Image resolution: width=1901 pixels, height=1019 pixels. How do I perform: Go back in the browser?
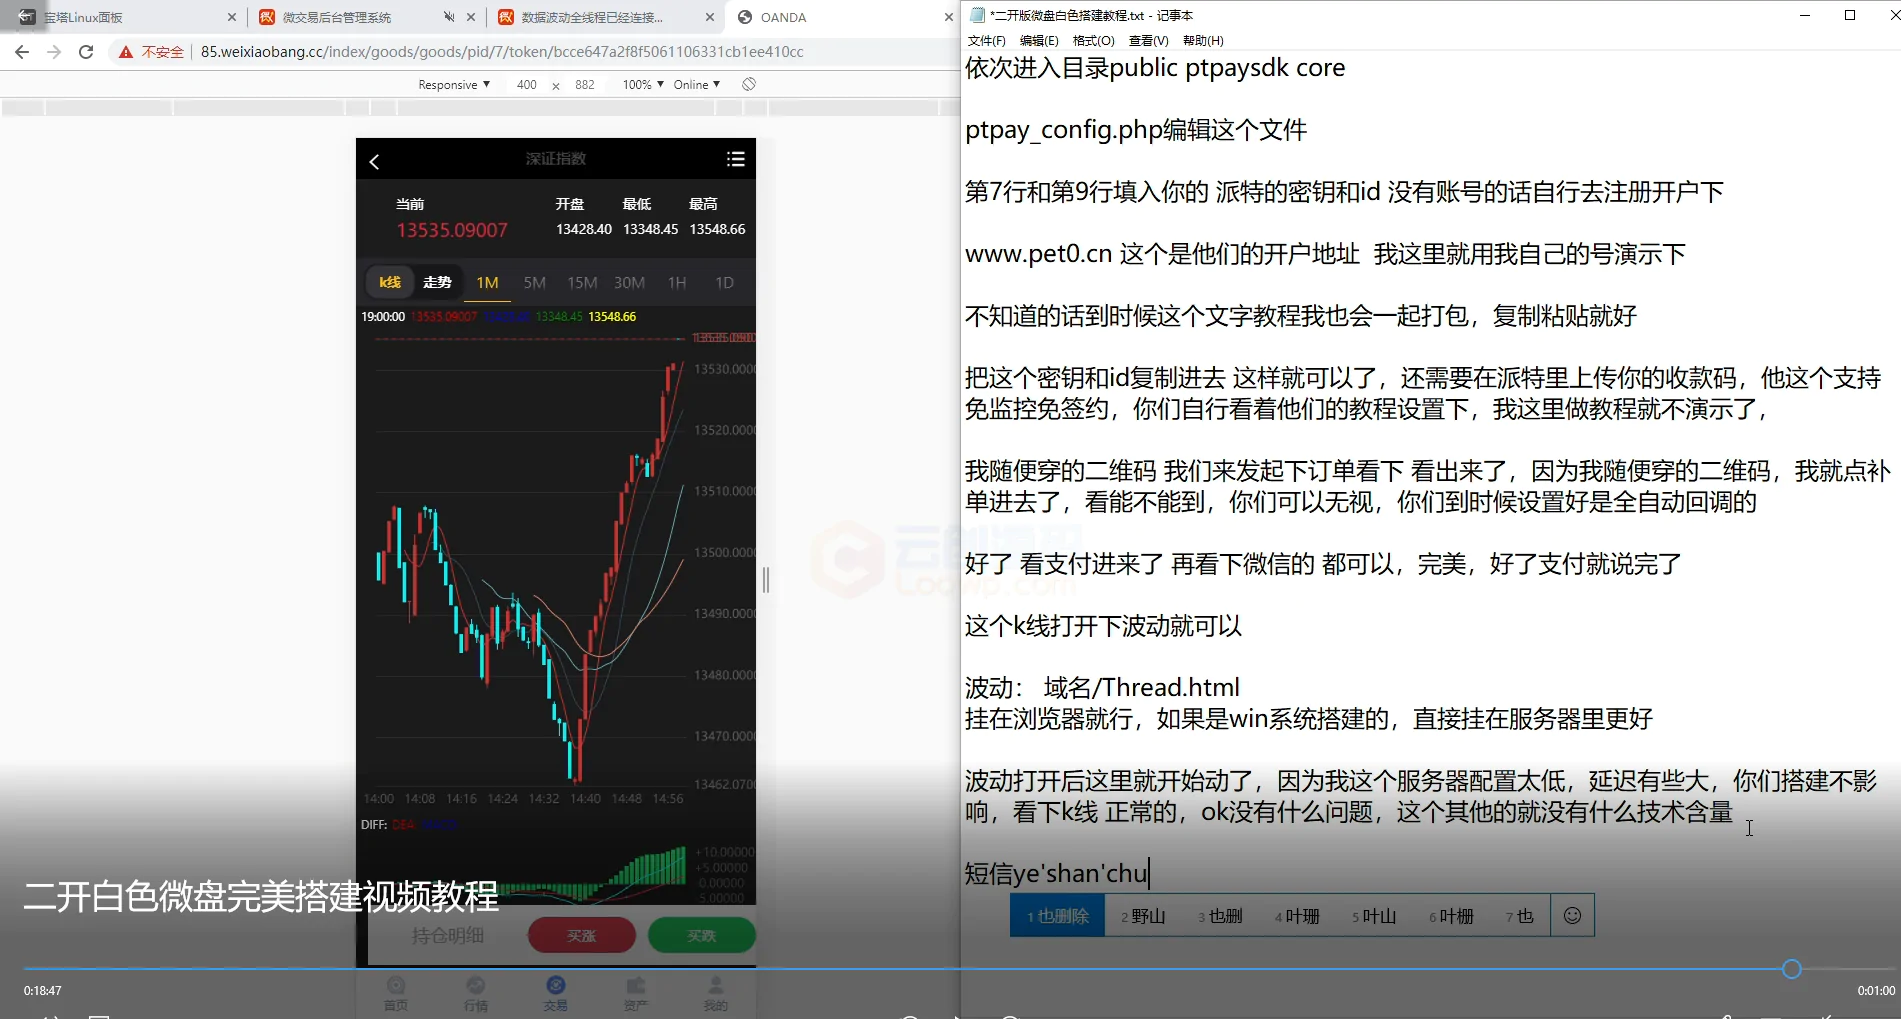click(x=22, y=52)
